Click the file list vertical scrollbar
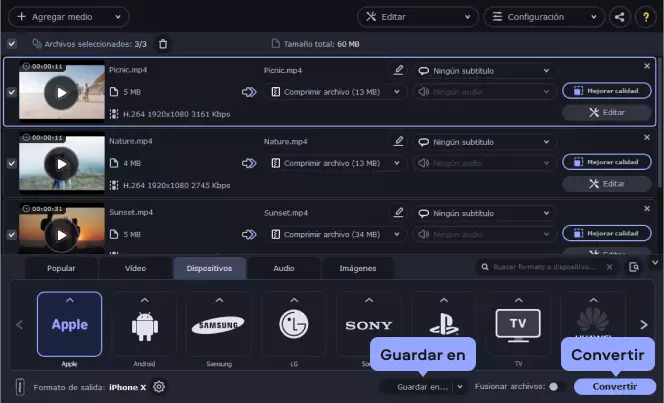 [659, 123]
